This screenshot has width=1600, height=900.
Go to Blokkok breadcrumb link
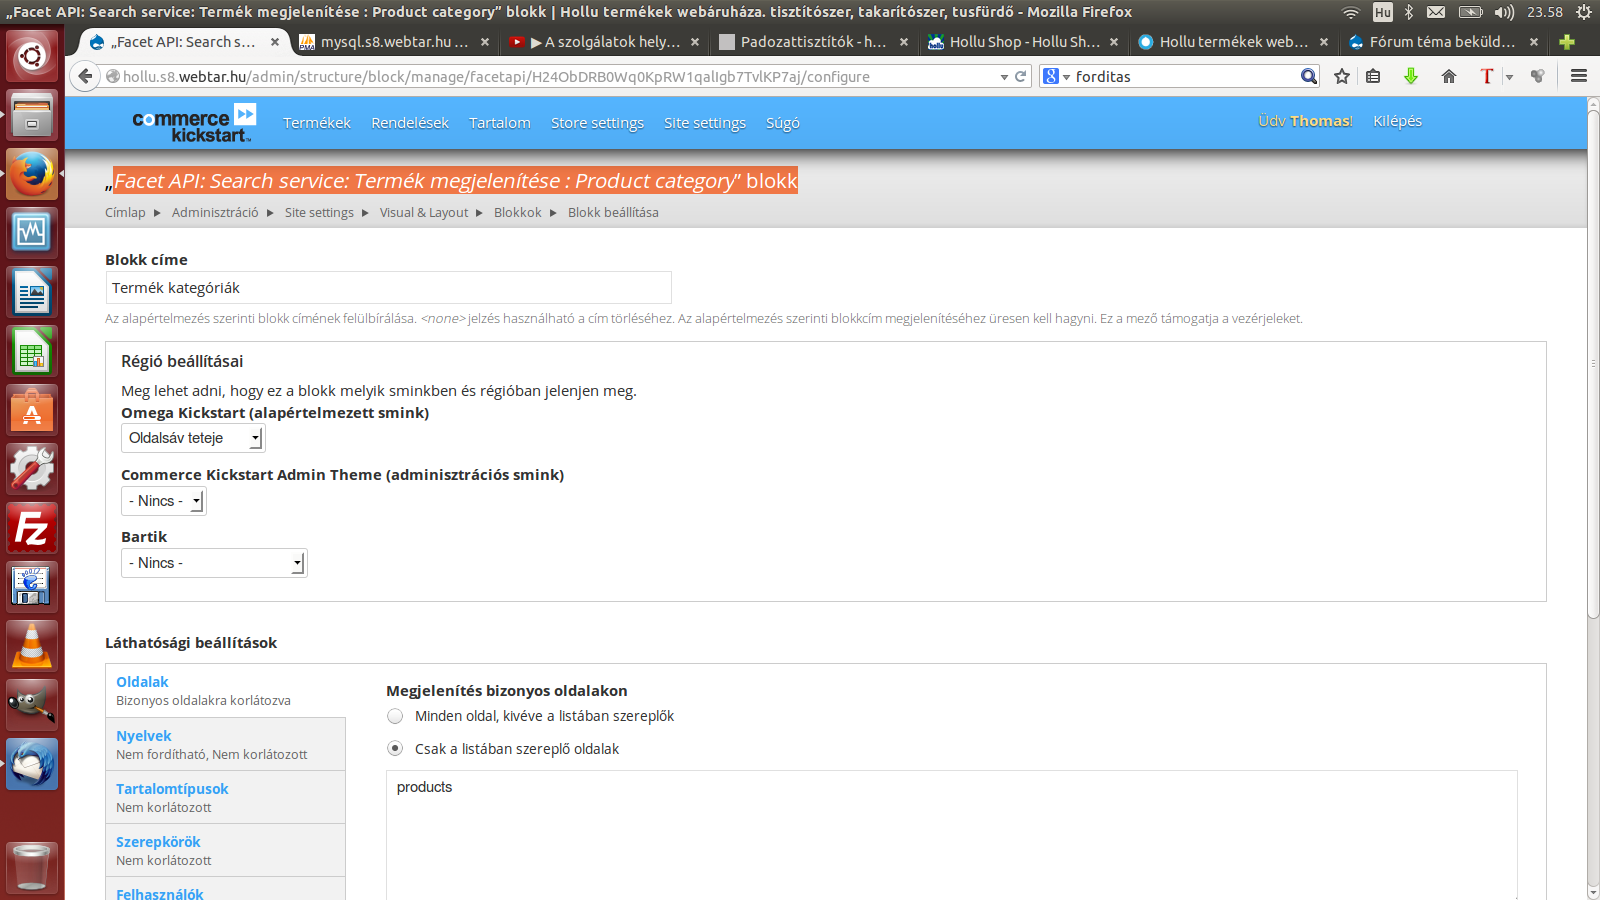click(518, 212)
